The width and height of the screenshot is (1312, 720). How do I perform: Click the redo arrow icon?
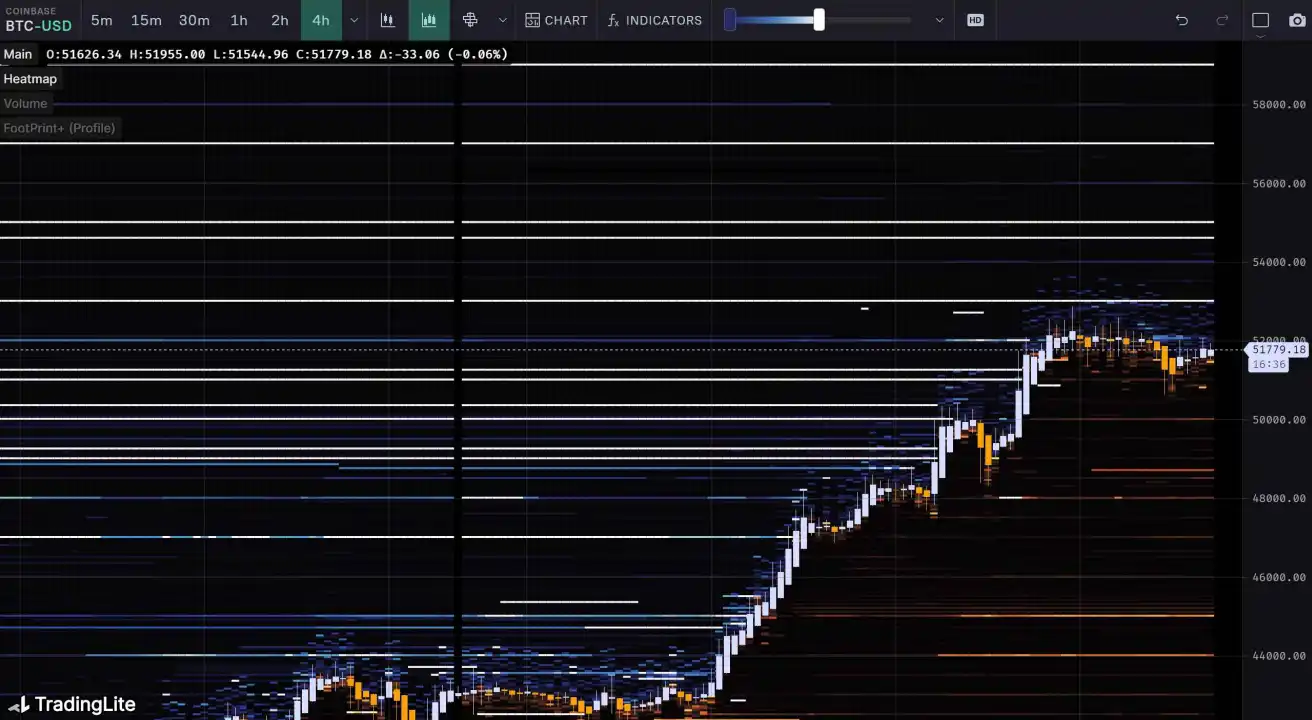[1222, 20]
